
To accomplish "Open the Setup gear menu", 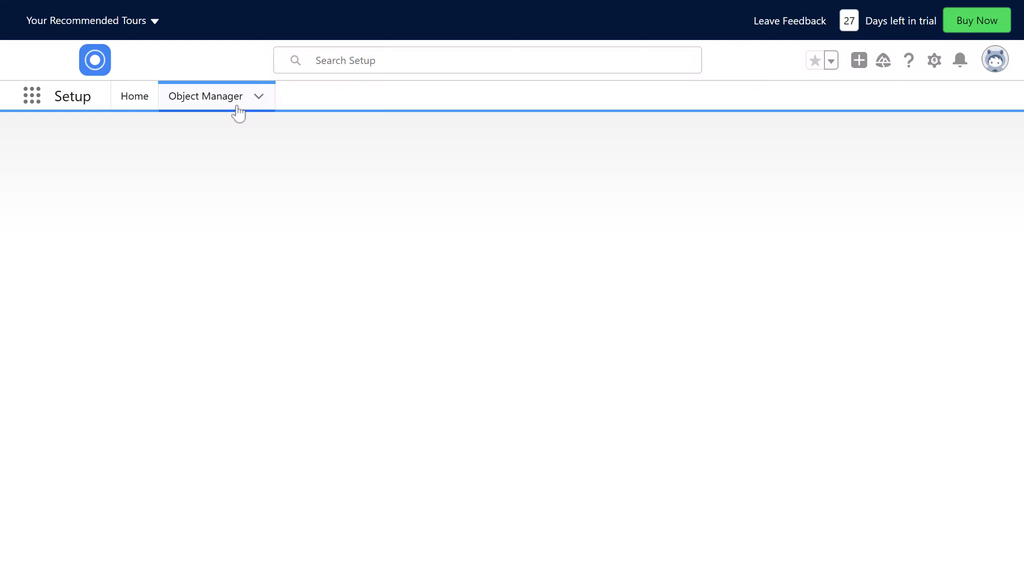I will tap(934, 61).
